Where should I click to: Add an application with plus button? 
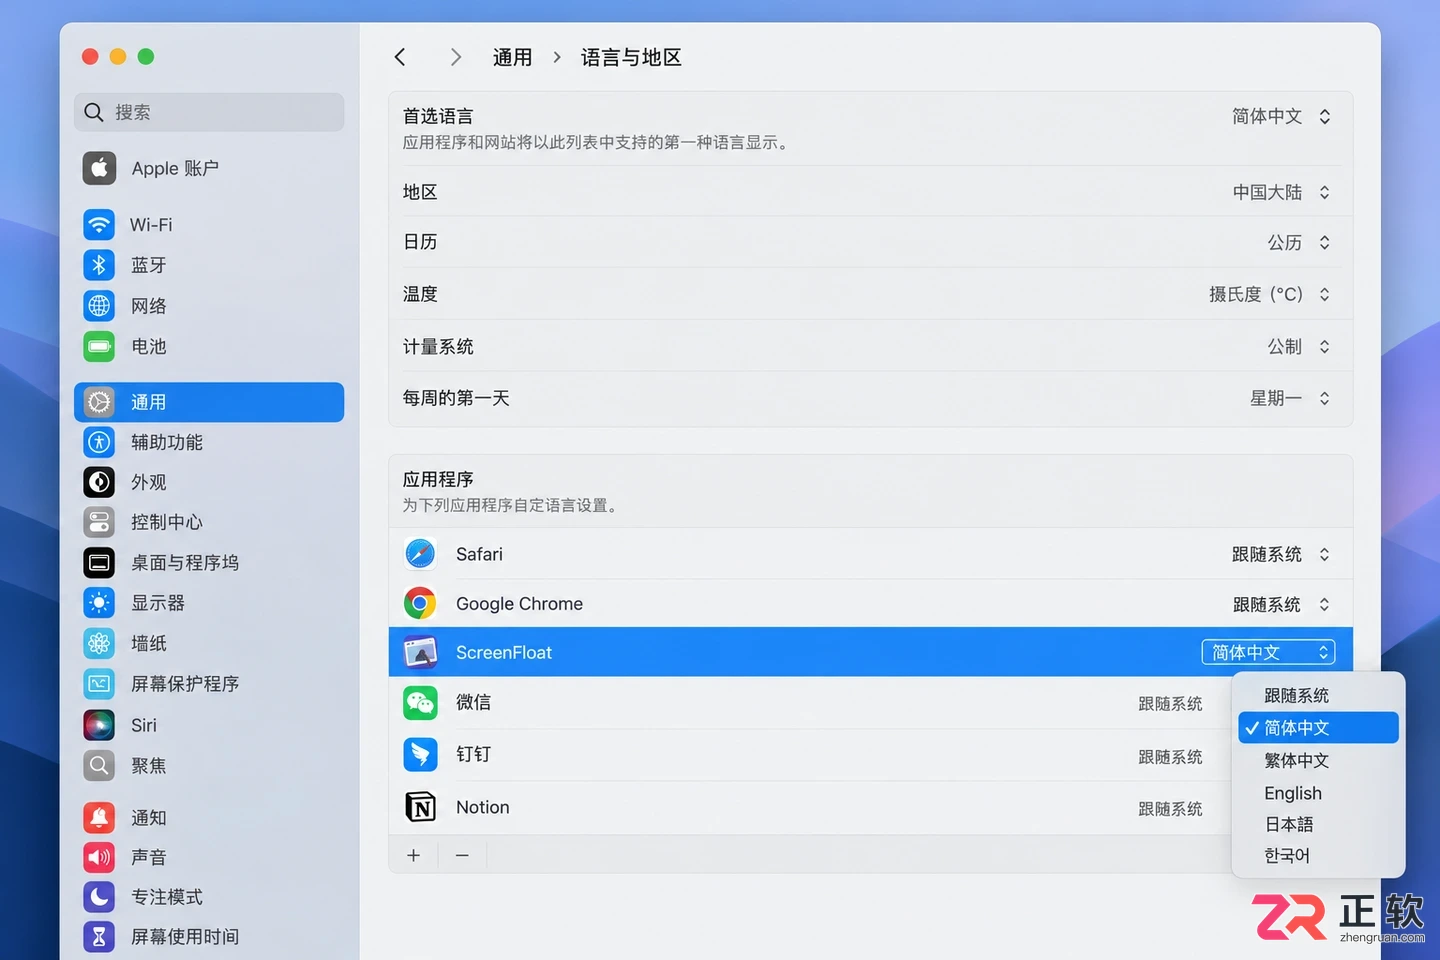[413, 855]
